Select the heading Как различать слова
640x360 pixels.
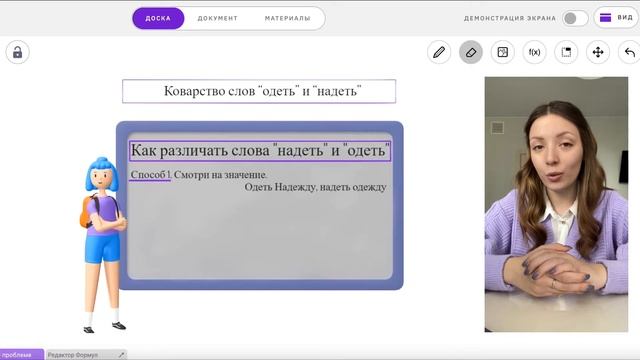click(x=260, y=151)
